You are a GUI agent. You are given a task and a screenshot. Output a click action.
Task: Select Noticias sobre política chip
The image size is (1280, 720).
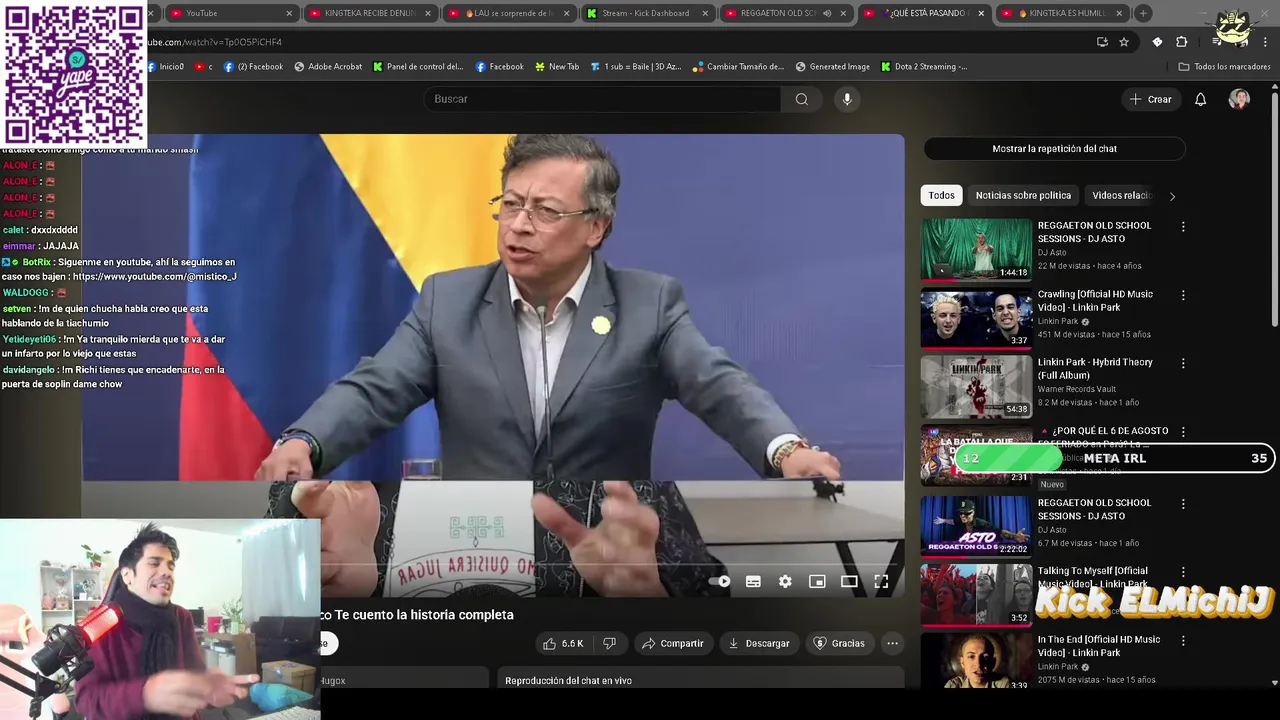pyautogui.click(x=1023, y=196)
